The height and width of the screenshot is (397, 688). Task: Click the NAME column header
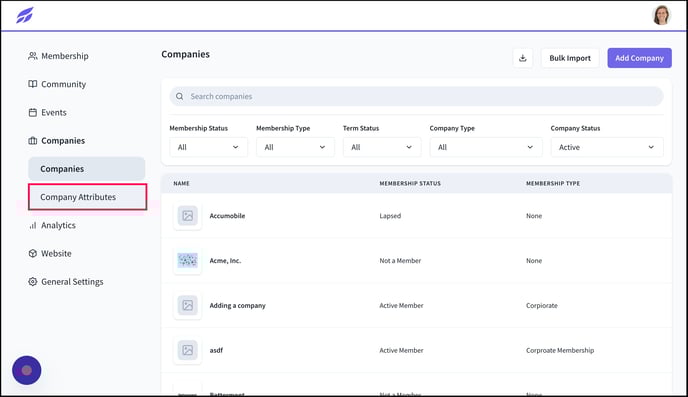181,183
